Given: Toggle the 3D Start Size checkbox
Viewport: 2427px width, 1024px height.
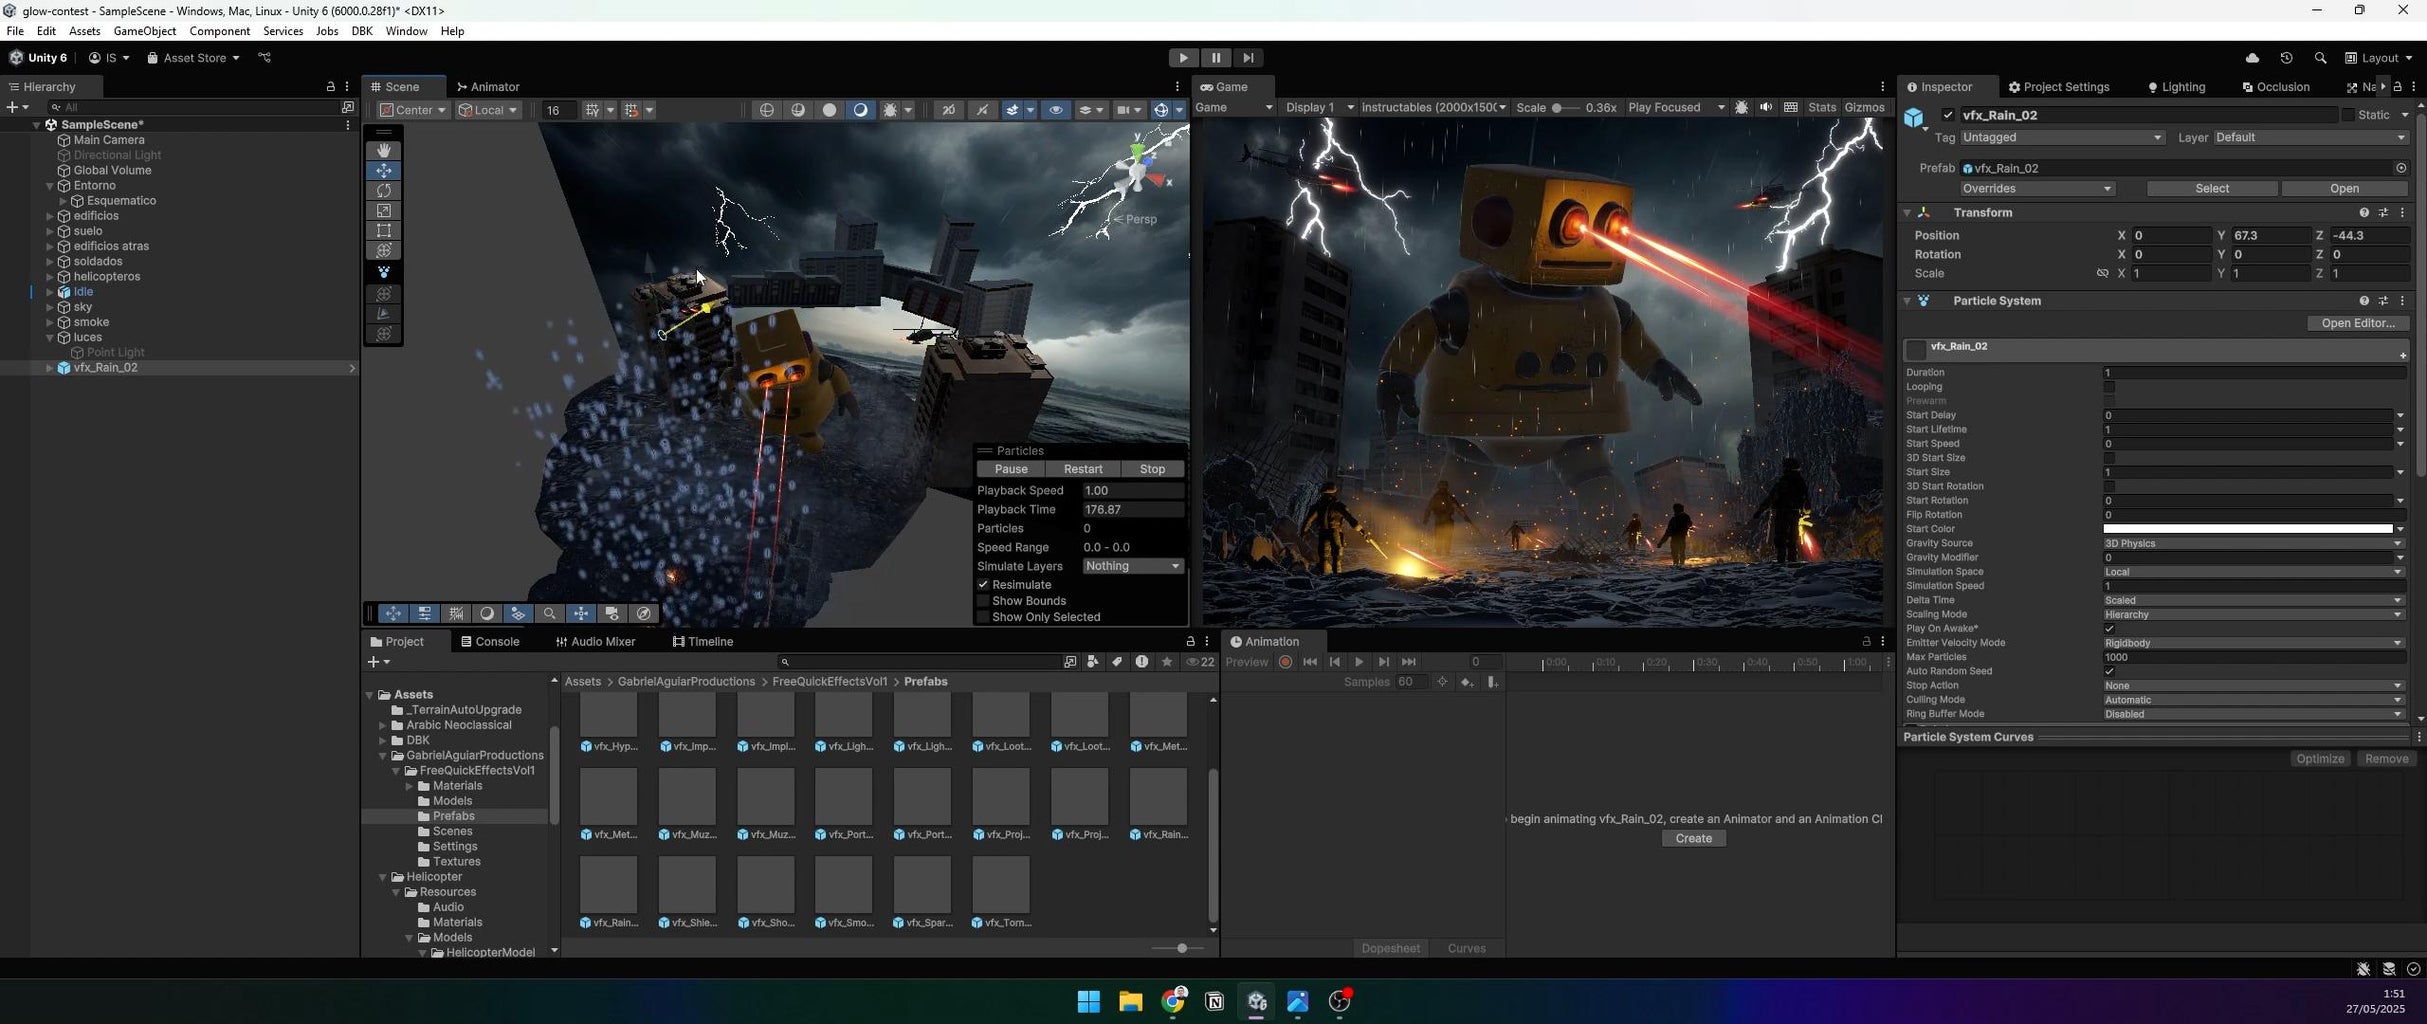Looking at the screenshot, I should (x=2109, y=458).
